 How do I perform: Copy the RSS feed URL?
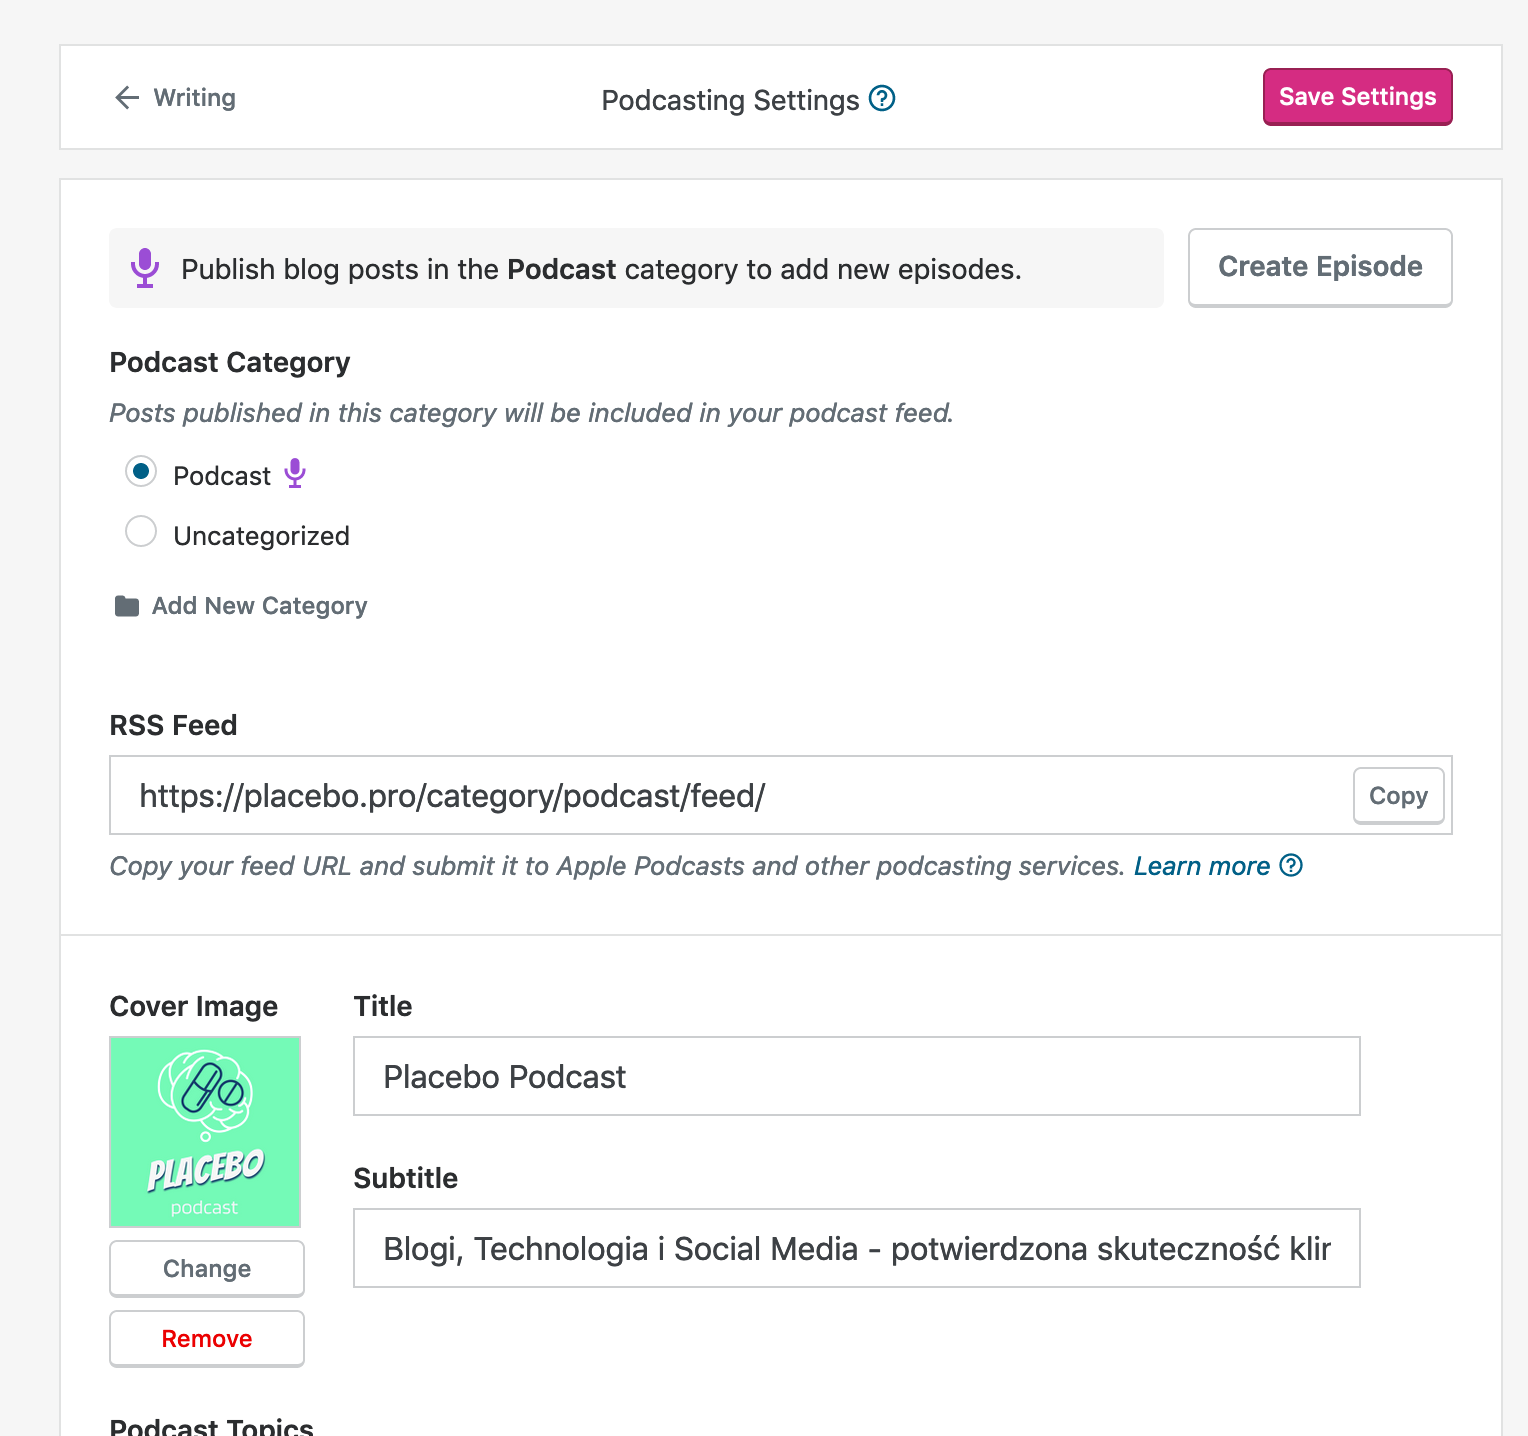tap(1397, 796)
